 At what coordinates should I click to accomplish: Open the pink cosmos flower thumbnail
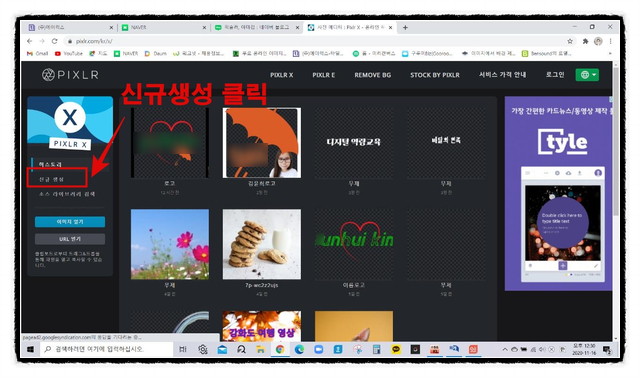tap(170, 244)
